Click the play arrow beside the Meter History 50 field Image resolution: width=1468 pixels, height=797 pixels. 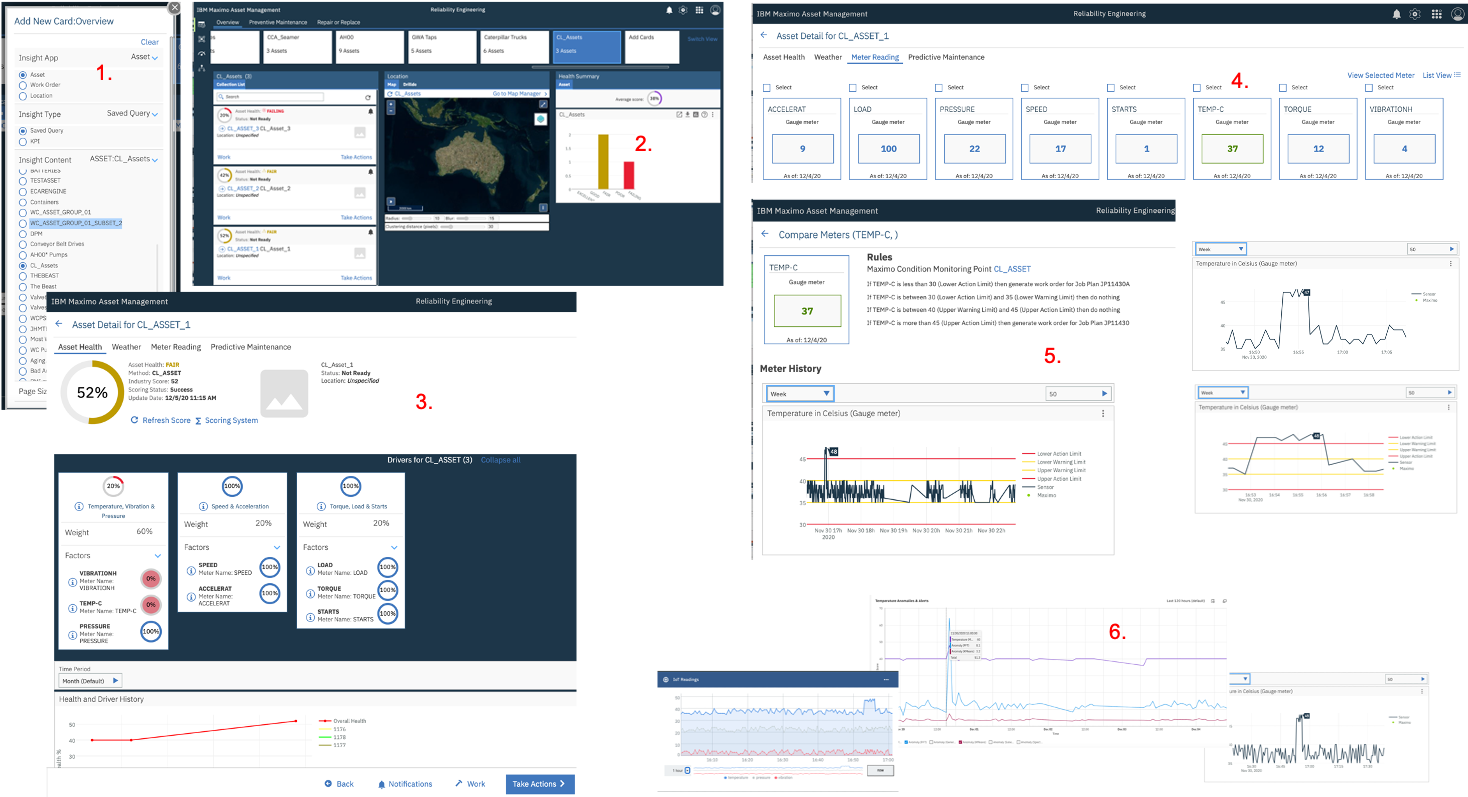pyautogui.click(x=1103, y=394)
